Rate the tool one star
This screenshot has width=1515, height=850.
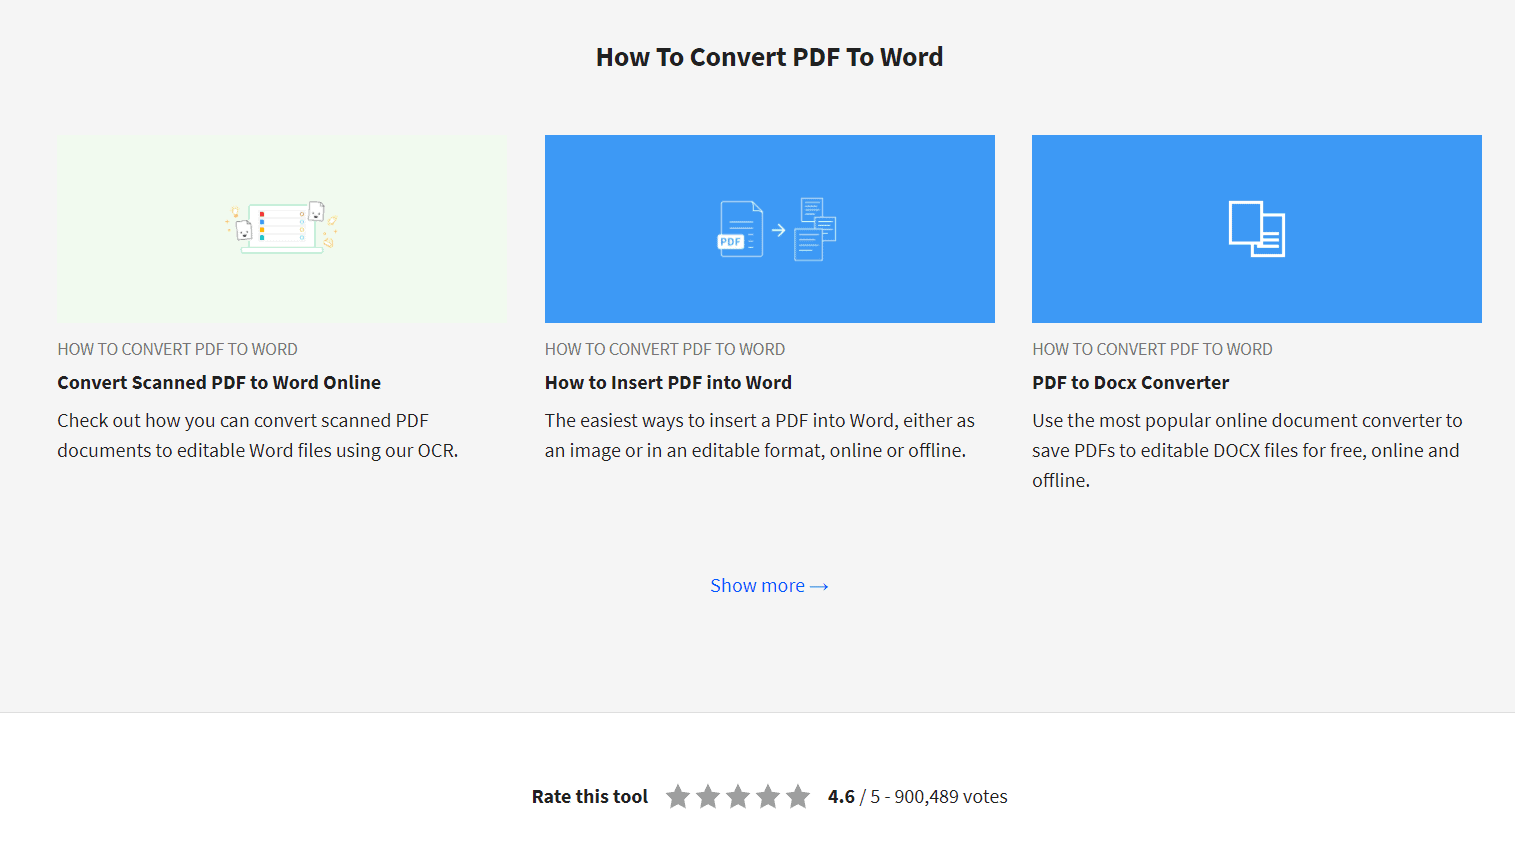(678, 796)
